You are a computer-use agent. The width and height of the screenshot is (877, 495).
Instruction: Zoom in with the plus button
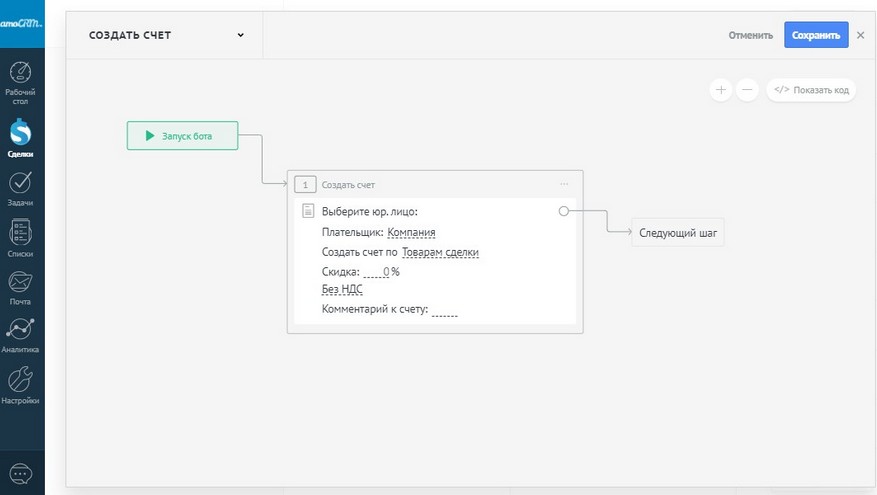click(720, 90)
